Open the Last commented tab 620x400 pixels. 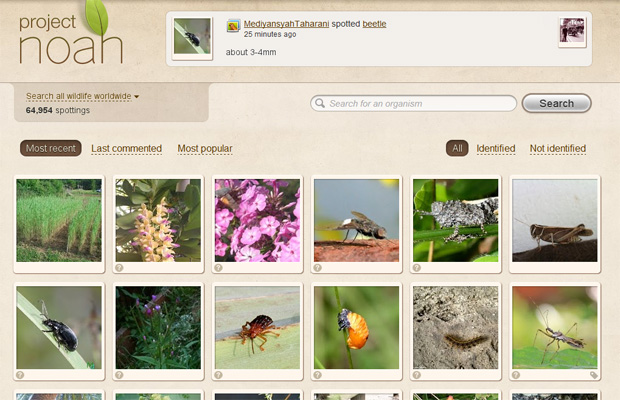tap(126, 149)
